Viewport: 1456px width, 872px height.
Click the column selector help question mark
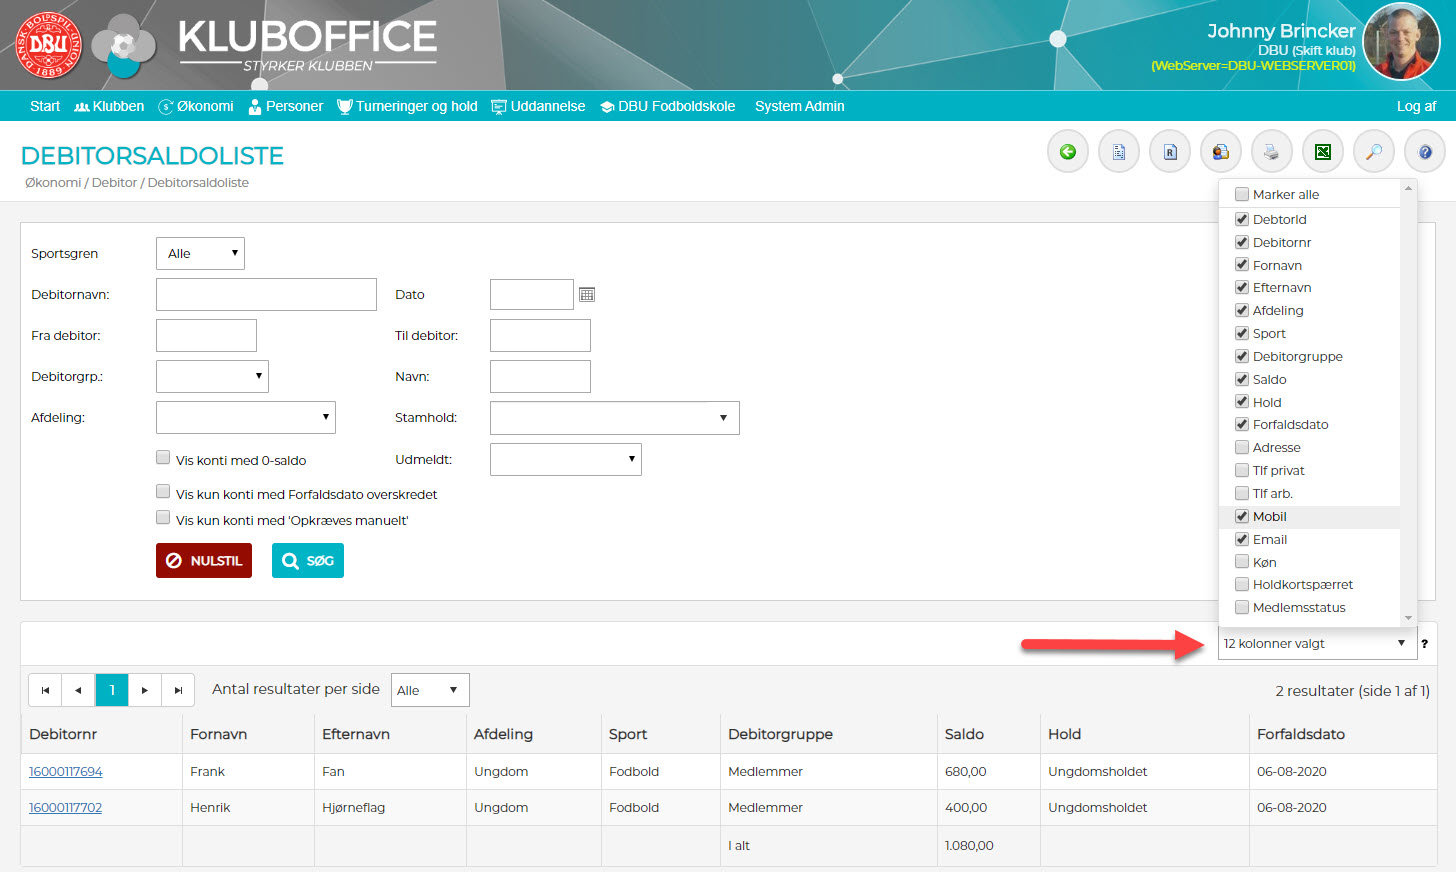pyautogui.click(x=1424, y=644)
